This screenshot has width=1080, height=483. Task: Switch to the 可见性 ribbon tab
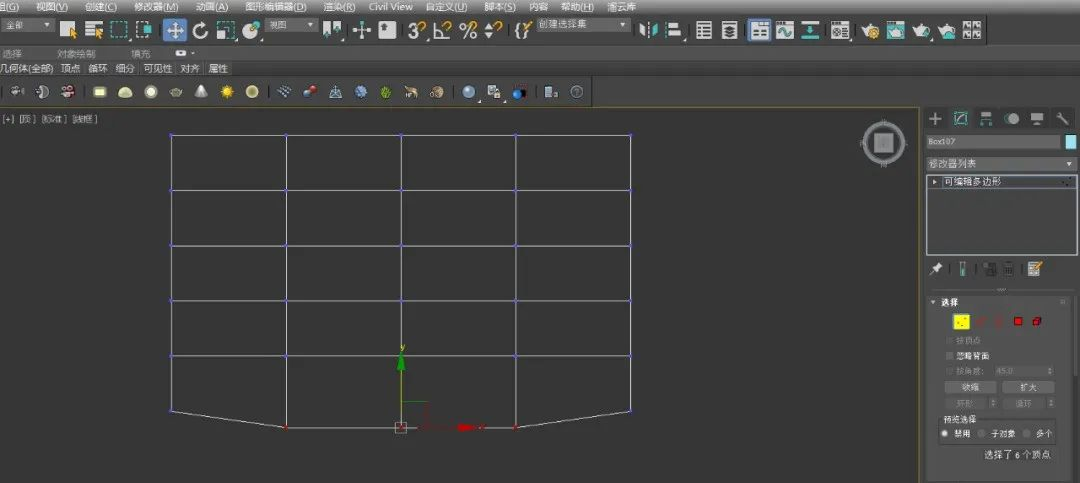coord(158,68)
